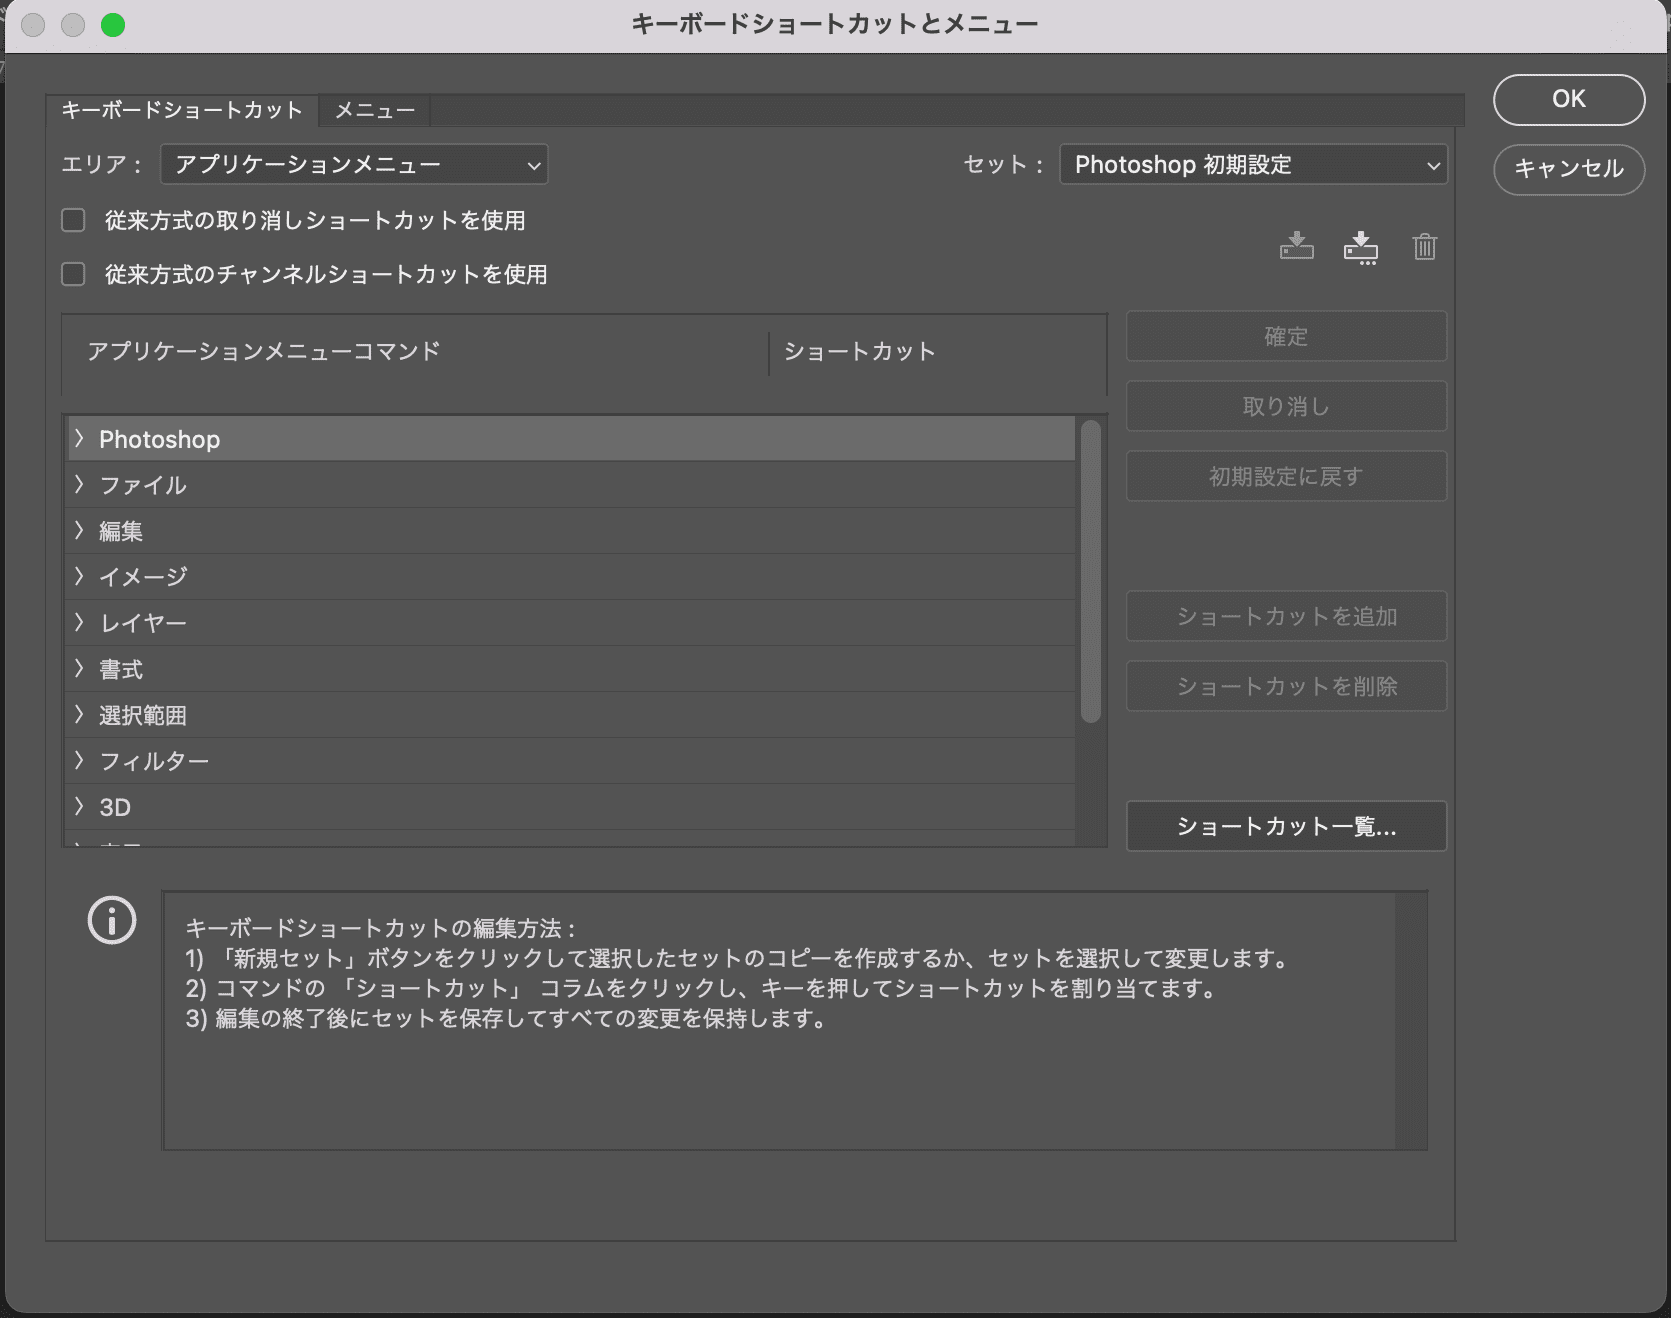Click the キャンセル button

tap(1569, 169)
